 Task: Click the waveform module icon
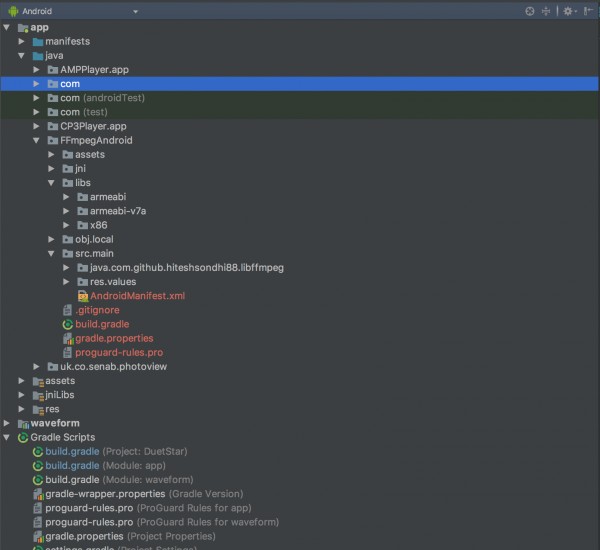tap(23, 424)
